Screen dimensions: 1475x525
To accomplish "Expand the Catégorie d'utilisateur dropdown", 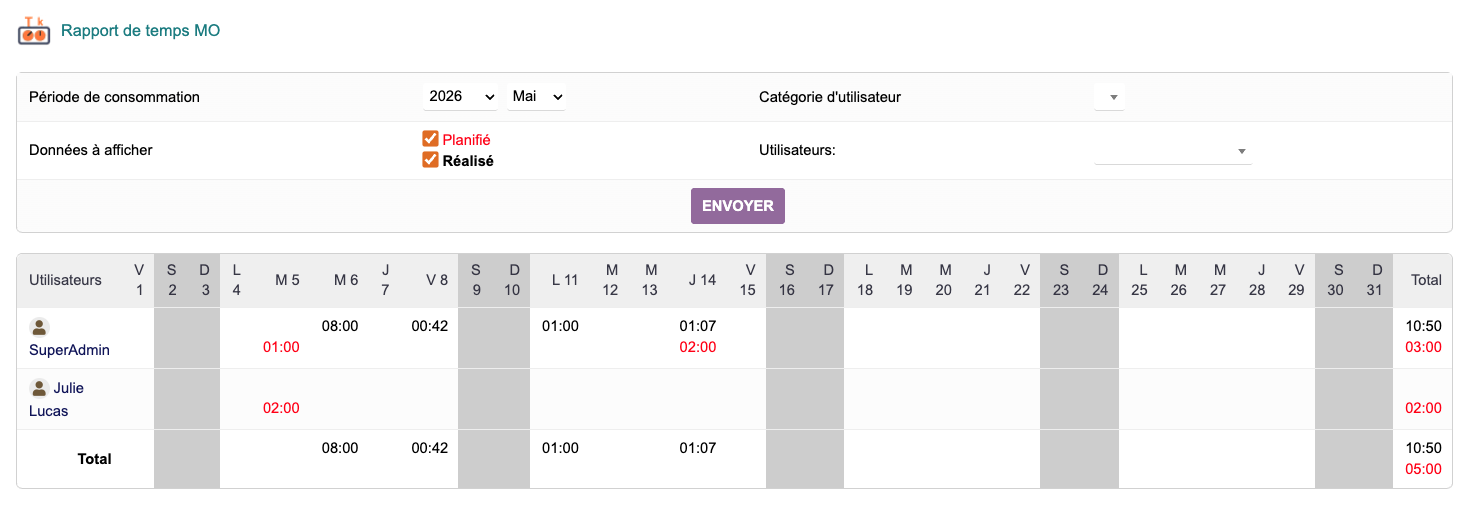I will click(x=1110, y=97).
